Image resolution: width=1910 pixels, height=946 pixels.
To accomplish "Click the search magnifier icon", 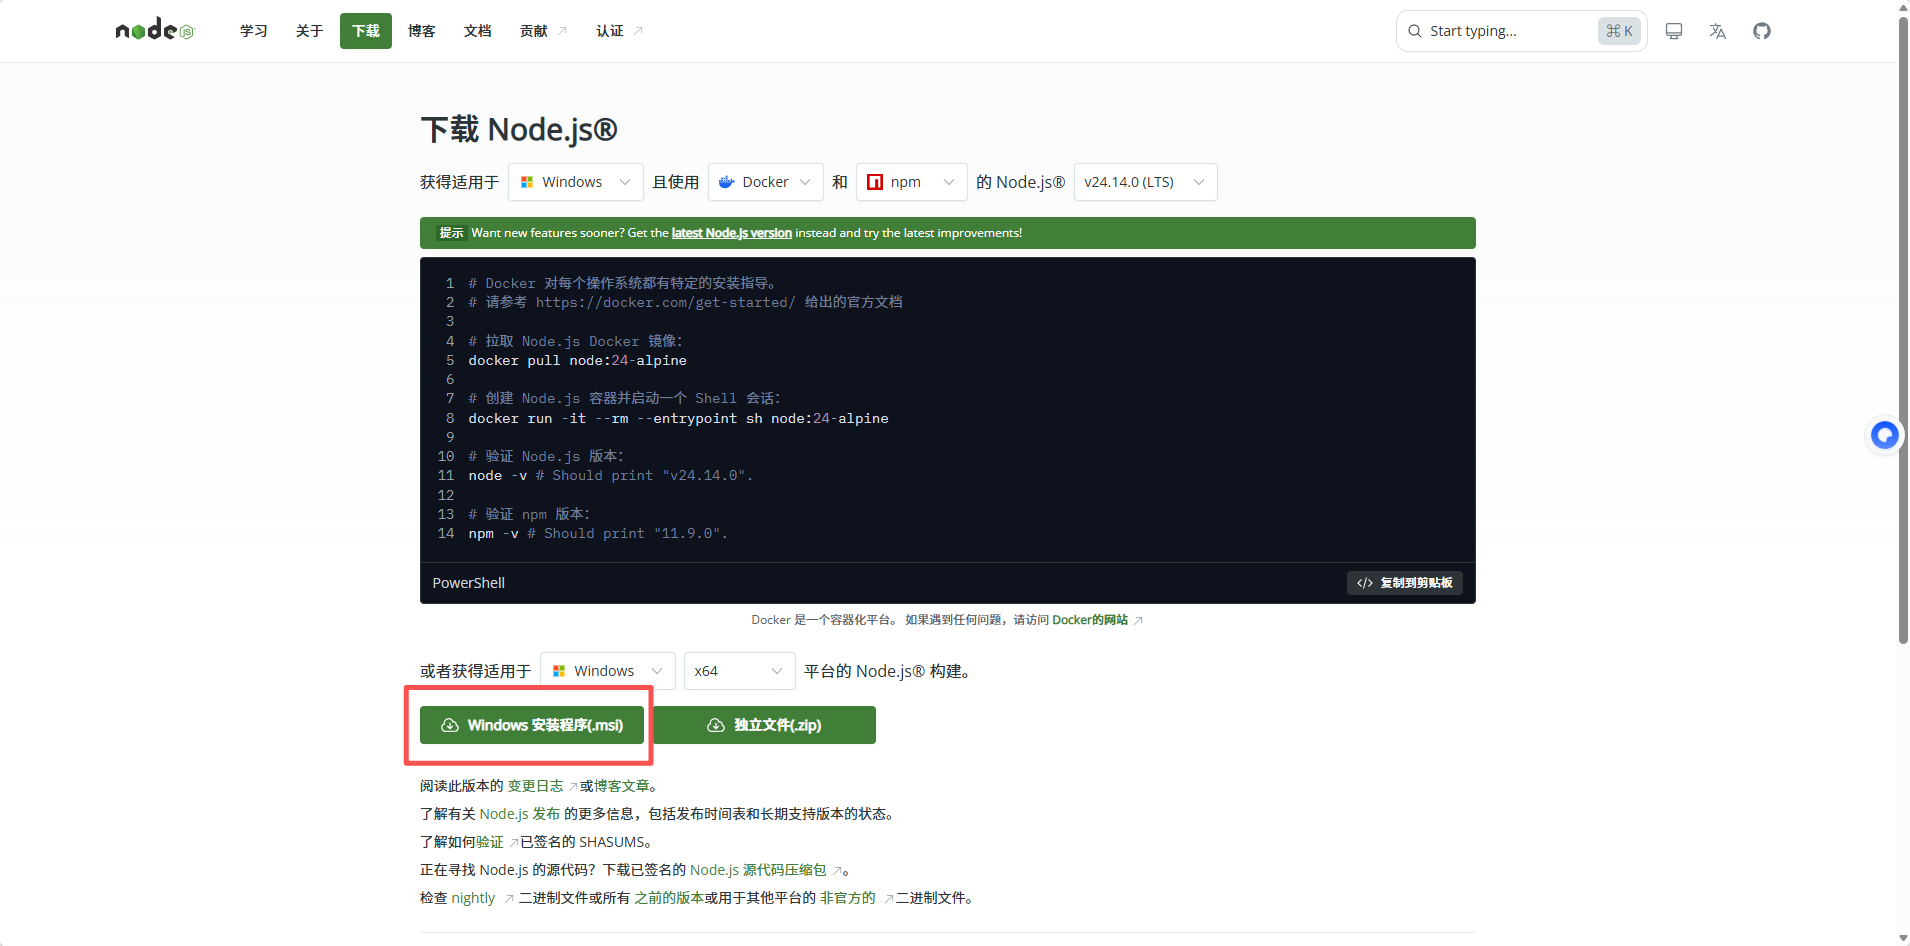I will point(1415,31).
